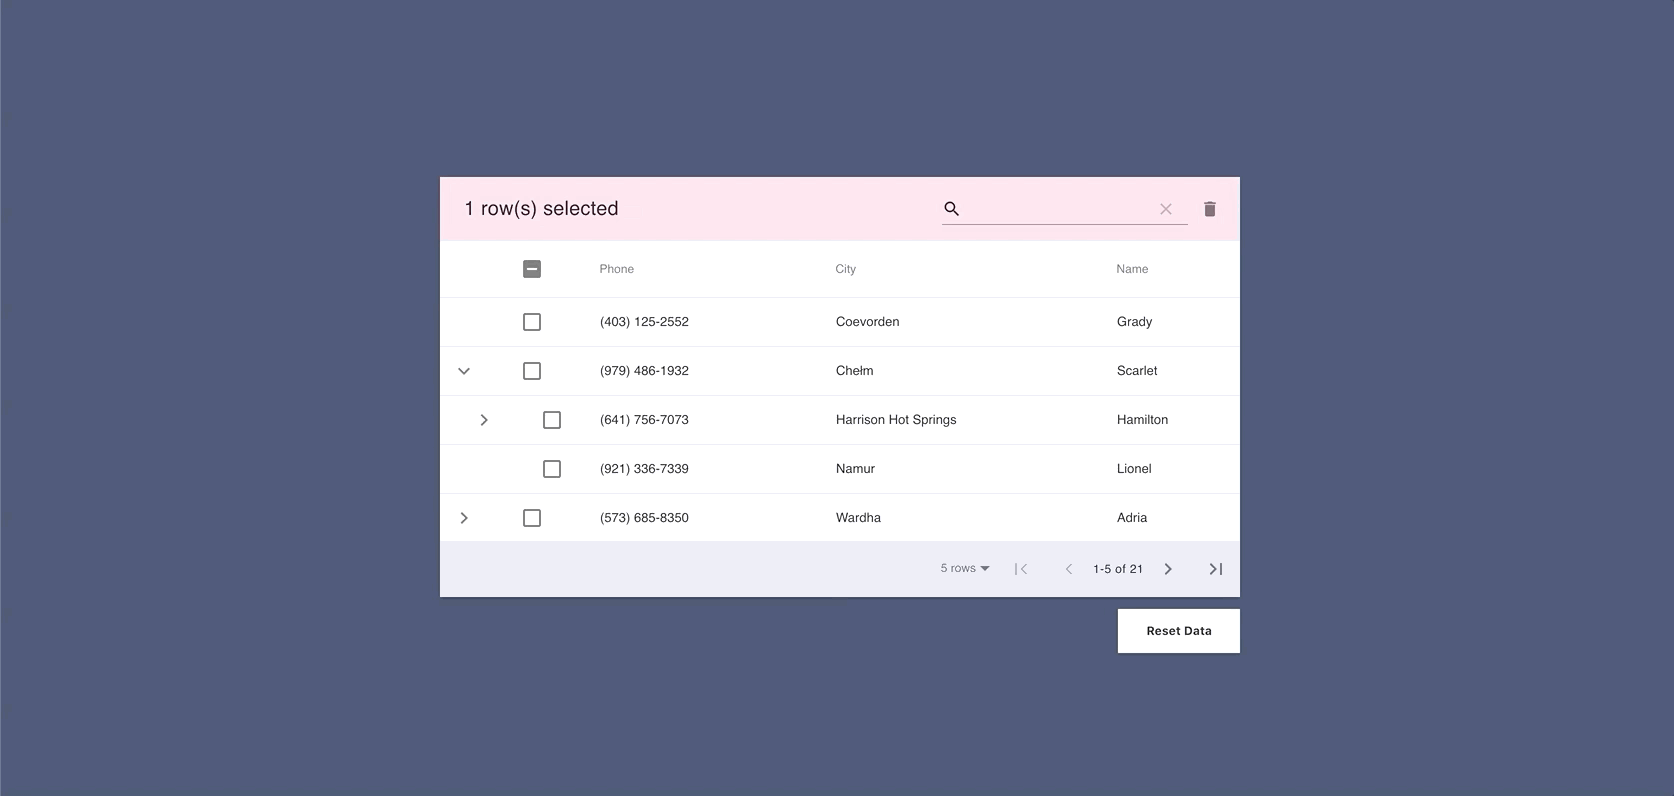Screen dimensions: 1674x796
Task: Click the Wardha city cell
Action: point(859,518)
